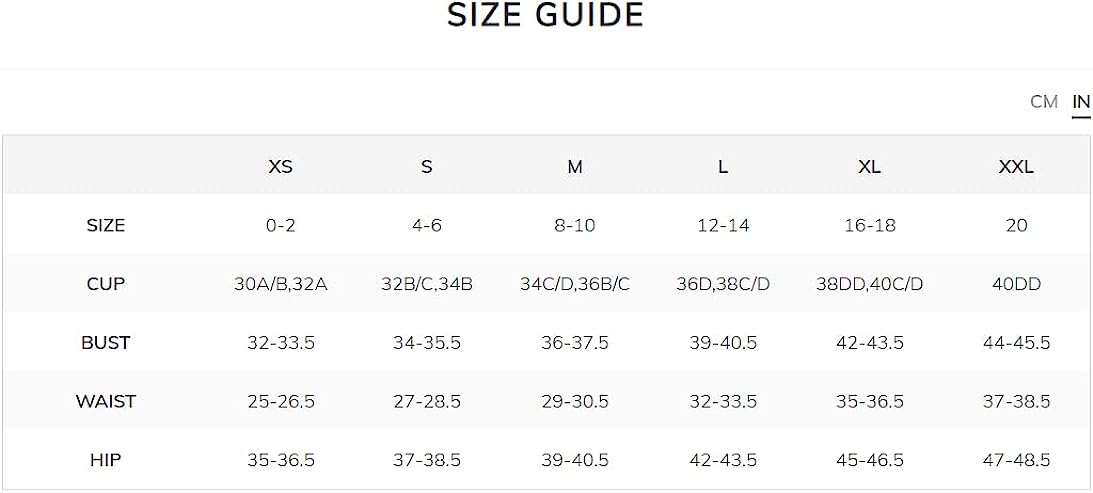Click the 34C/D,36B/C cup cell
Viewport: 1093px width, 493px height.
(575, 285)
